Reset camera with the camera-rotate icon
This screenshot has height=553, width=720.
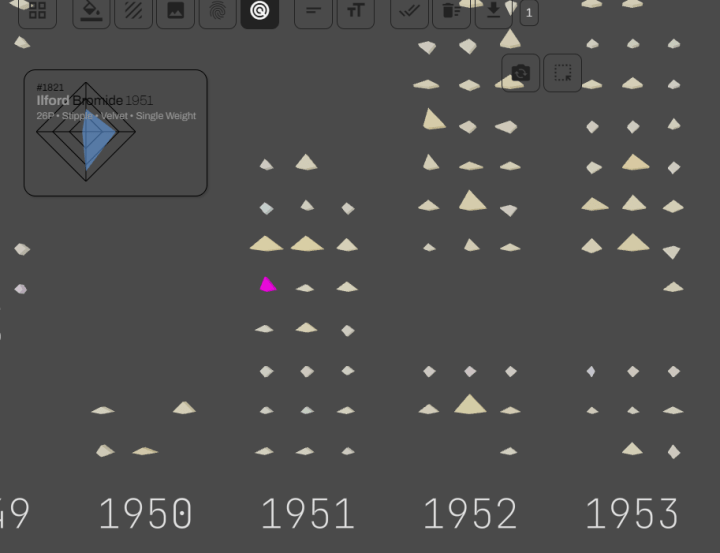tap(521, 73)
